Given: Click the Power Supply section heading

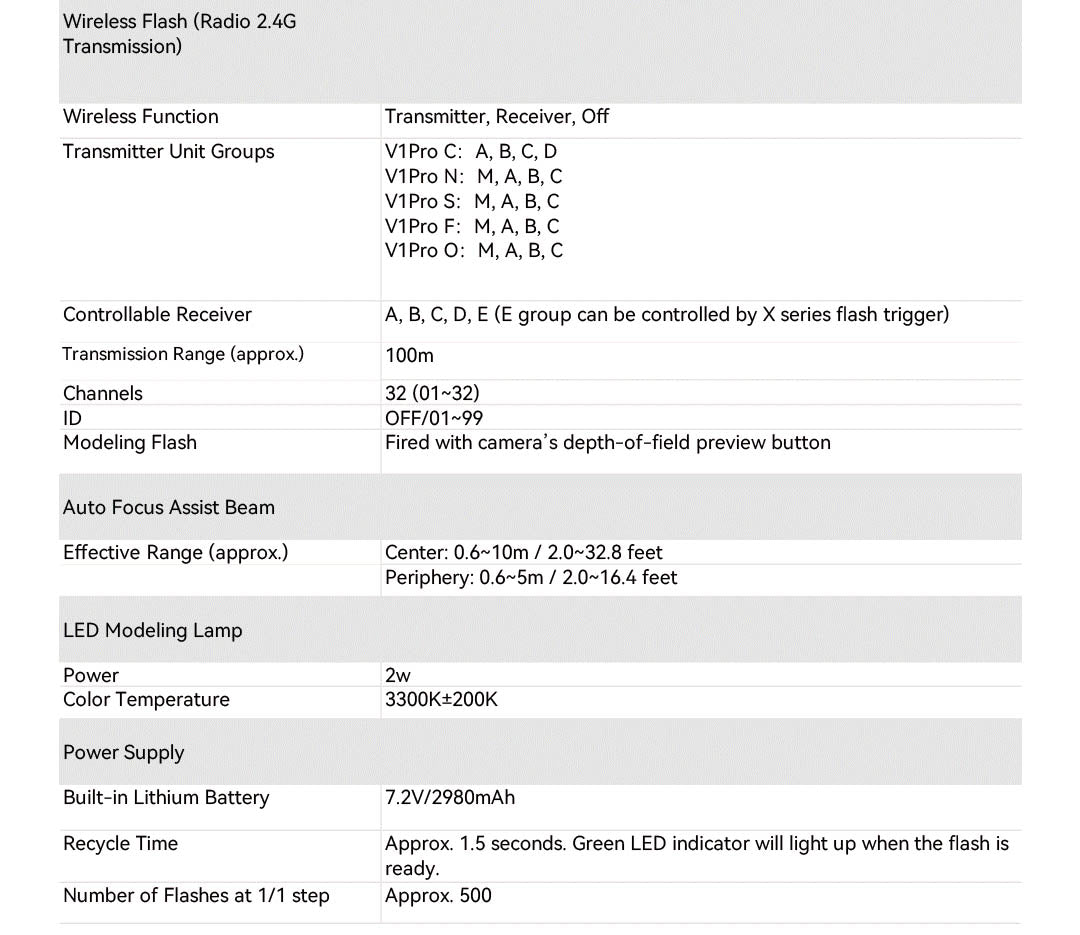Looking at the screenshot, I should [124, 753].
